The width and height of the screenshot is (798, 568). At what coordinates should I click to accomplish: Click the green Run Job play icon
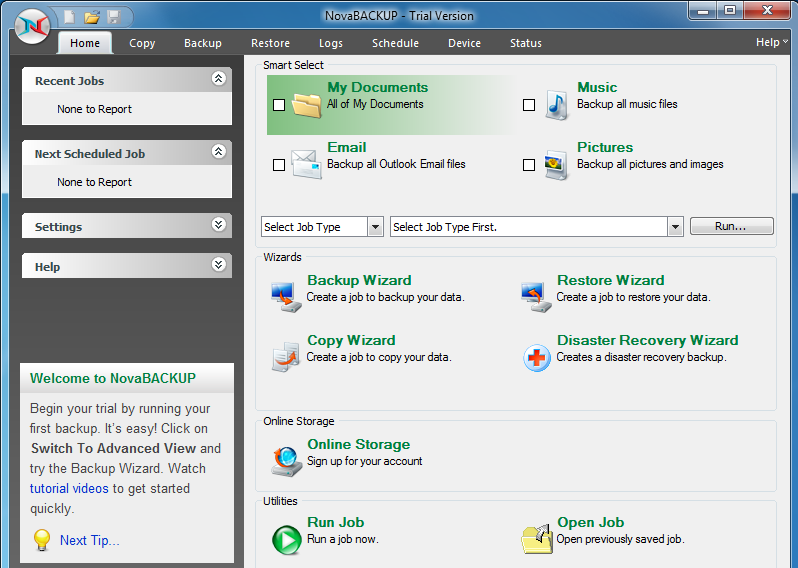(x=287, y=539)
